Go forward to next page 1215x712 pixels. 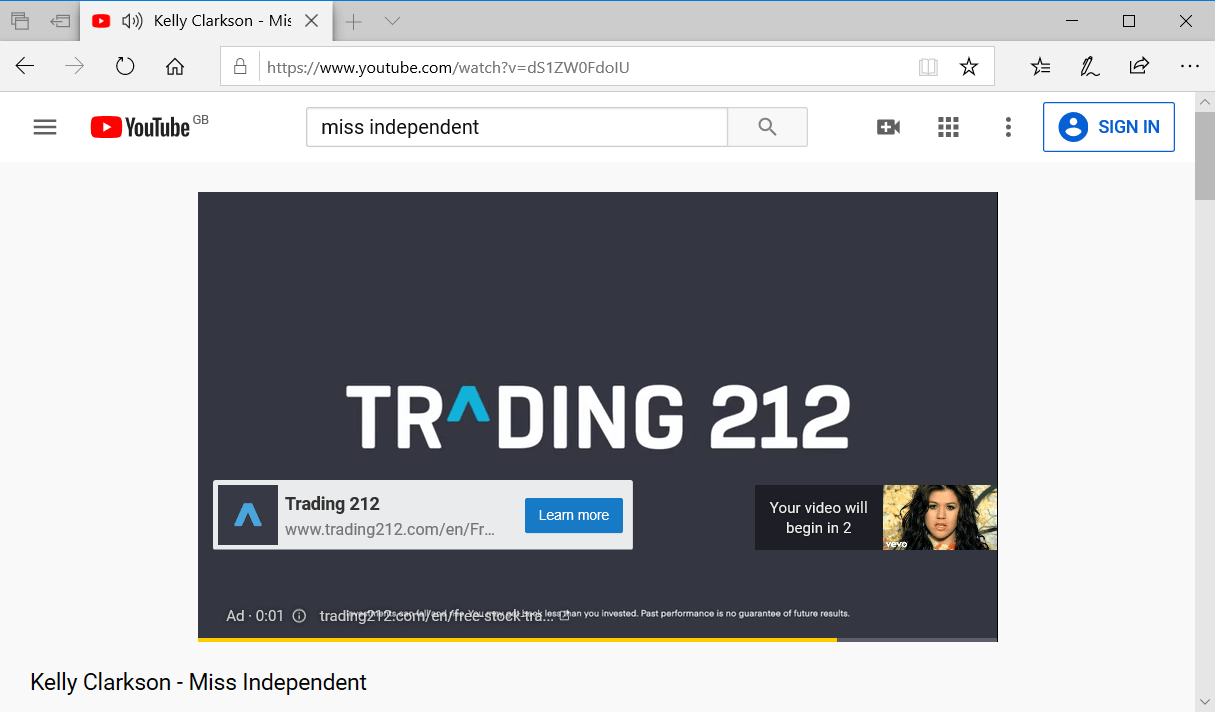[x=75, y=66]
